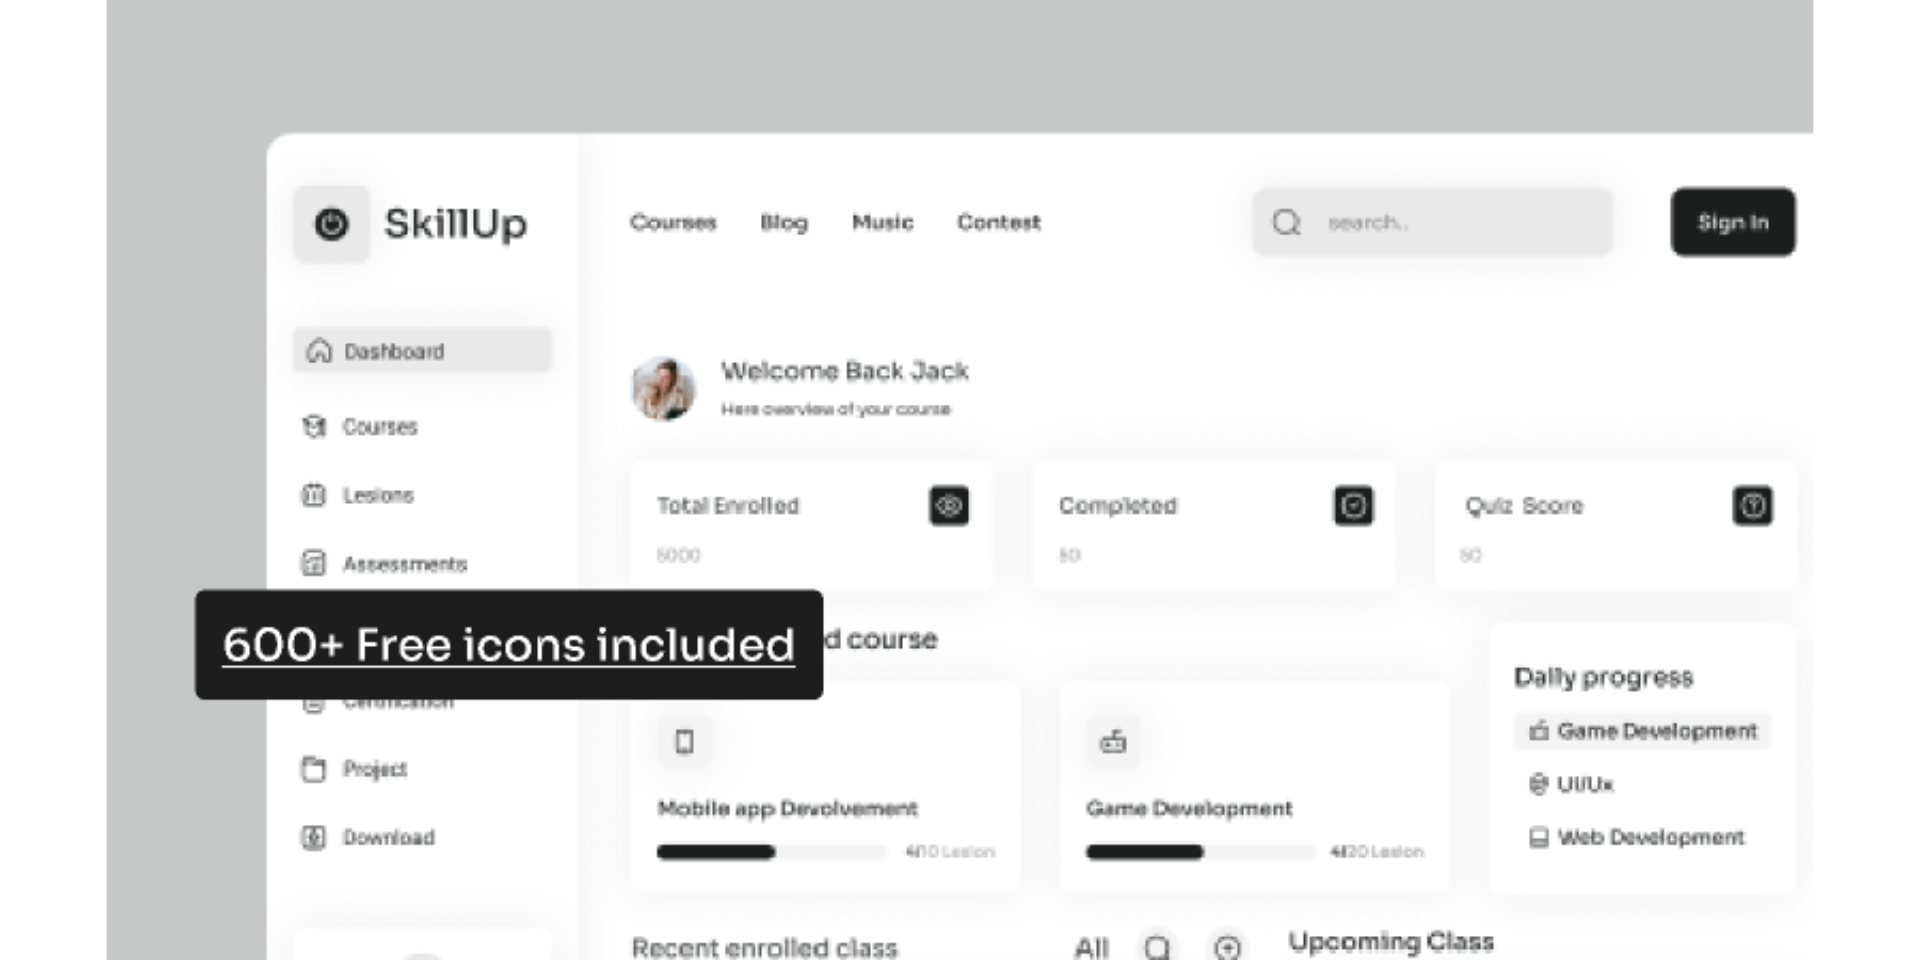This screenshot has width=1920, height=960.
Task: Open the Lesions calendar icon
Action: (315, 495)
